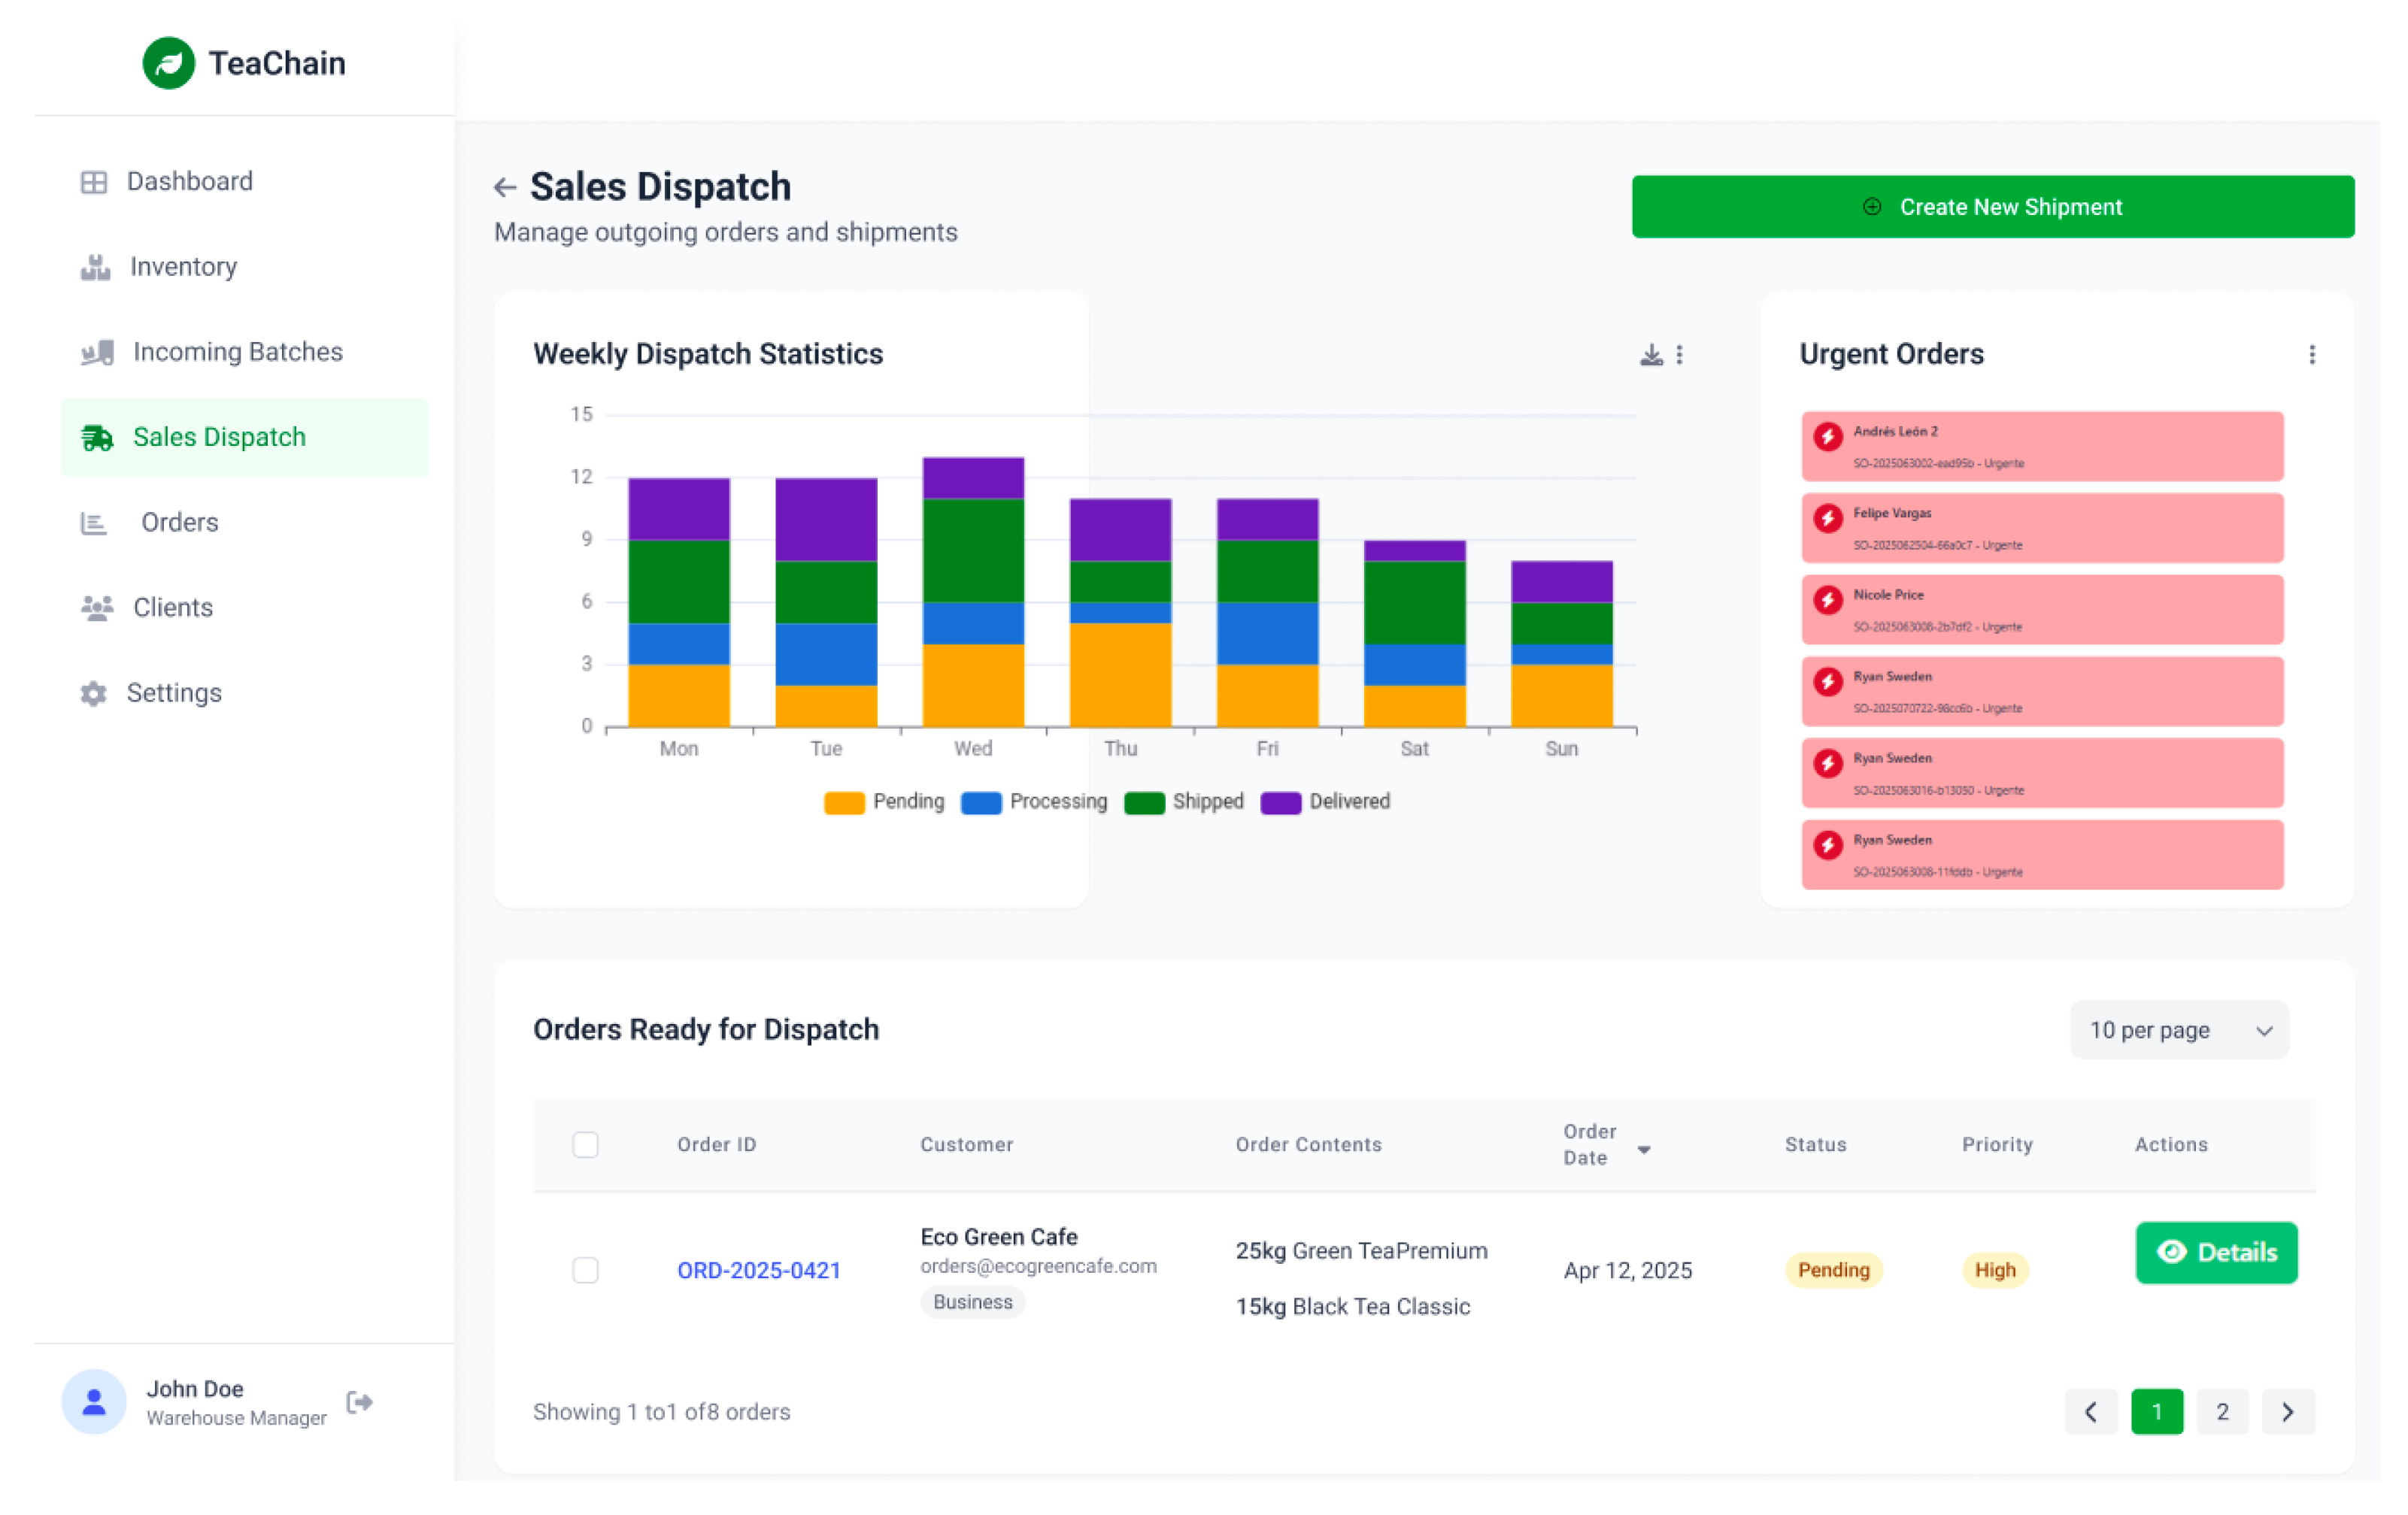Click the logout icon next to John Doe
Image resolution: width=2408 pixels, height=1515 pixels.
point(360,1402)
